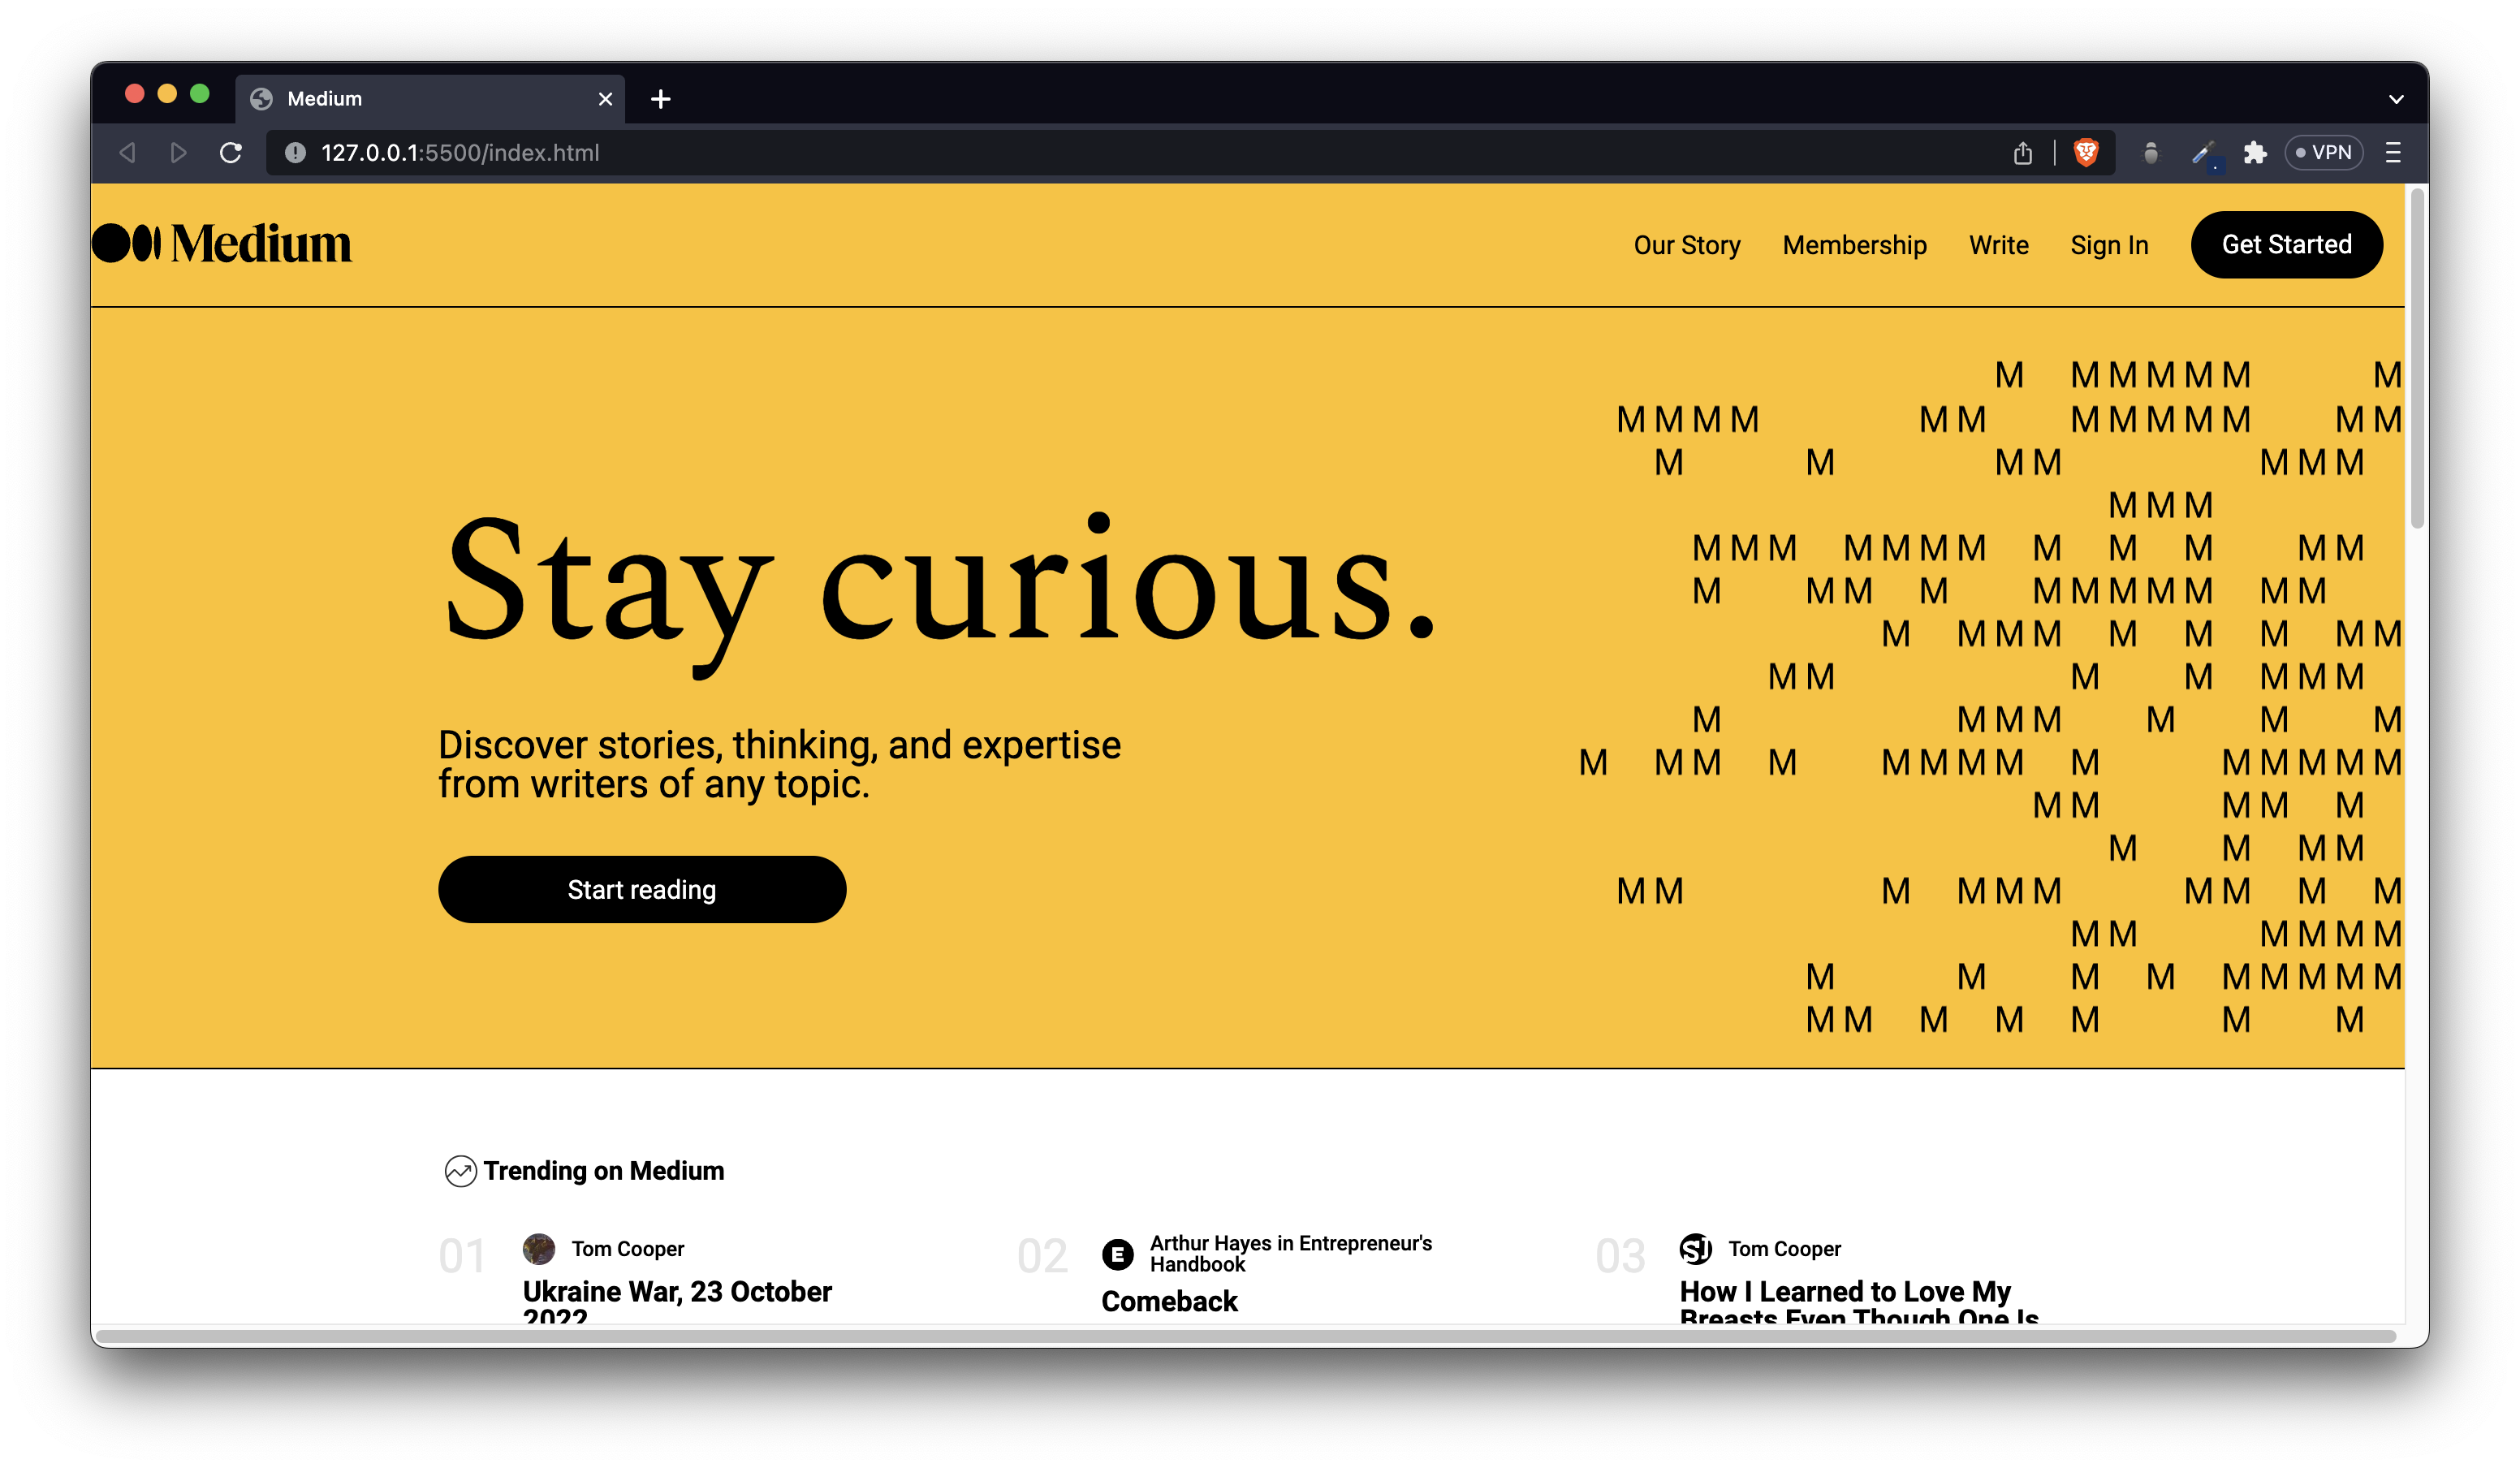Toggle the Brave VPN button
2520x1468 pixels.
pyautogui.click(x=2323, y=153)
